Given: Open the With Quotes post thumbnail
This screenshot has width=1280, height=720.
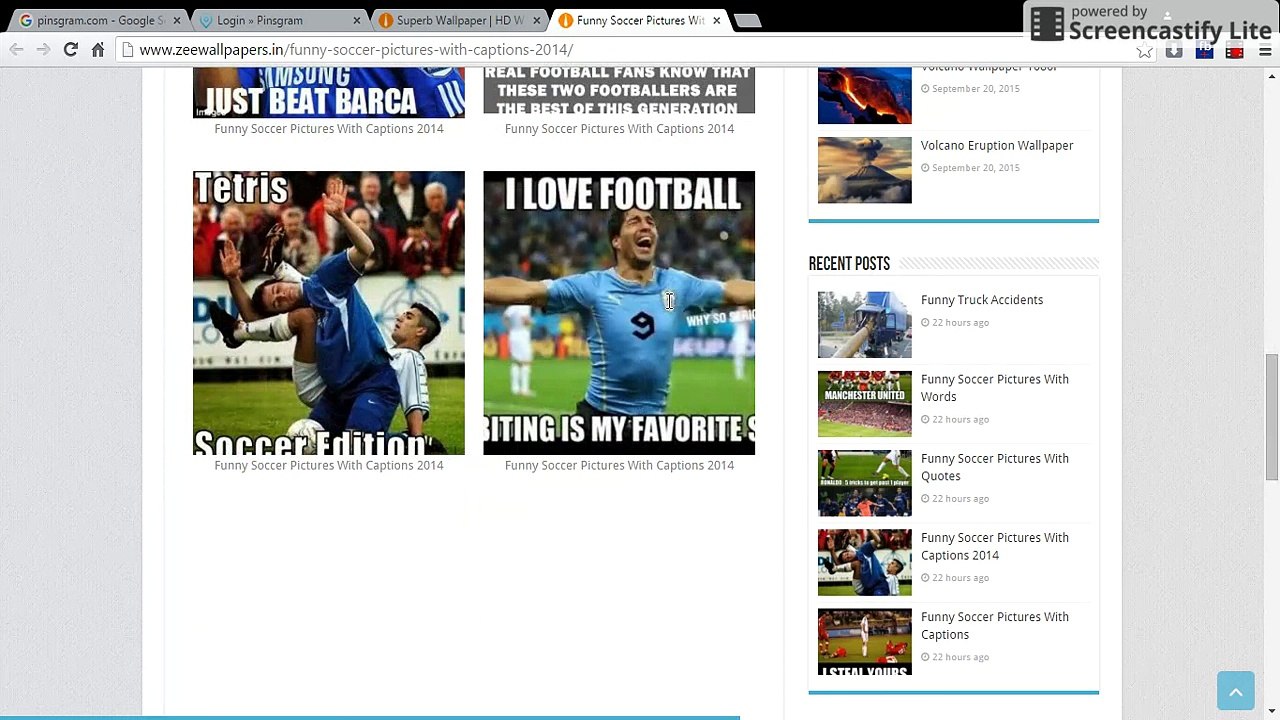Looking at the screenshot, I should click(x=865, y=483).
